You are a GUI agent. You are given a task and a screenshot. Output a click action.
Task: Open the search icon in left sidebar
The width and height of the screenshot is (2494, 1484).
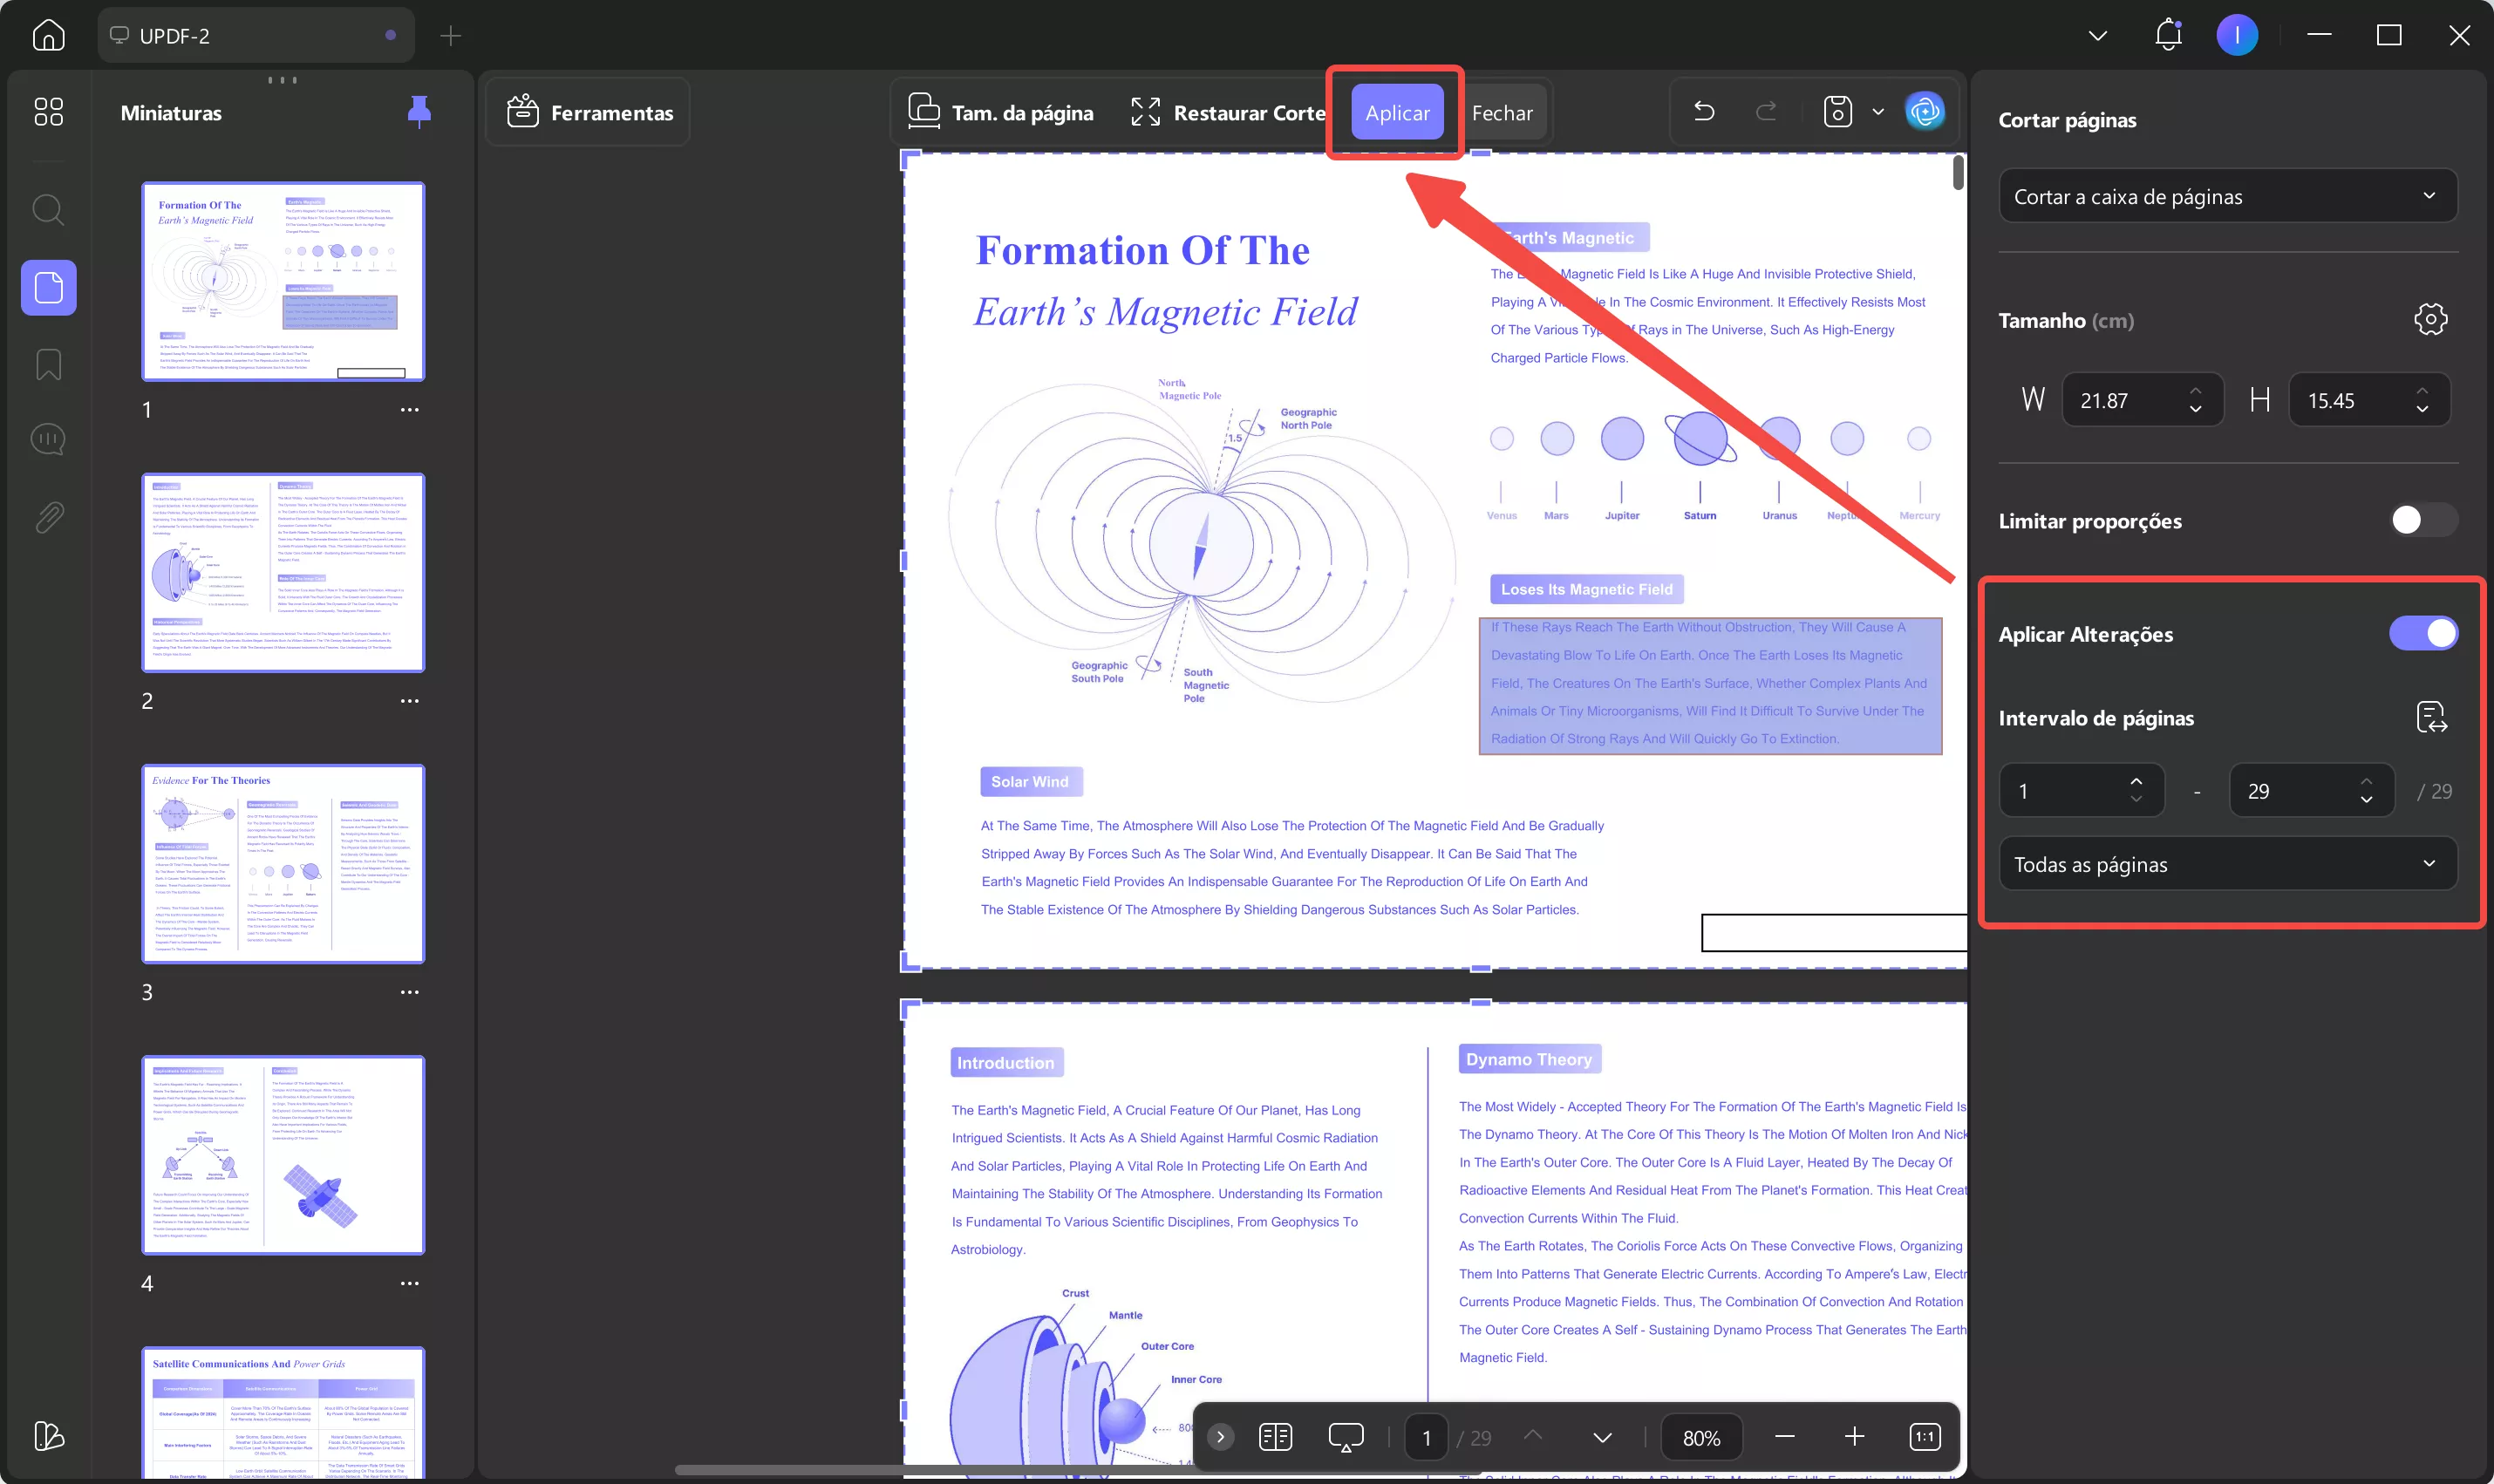[x=48, y=210]
